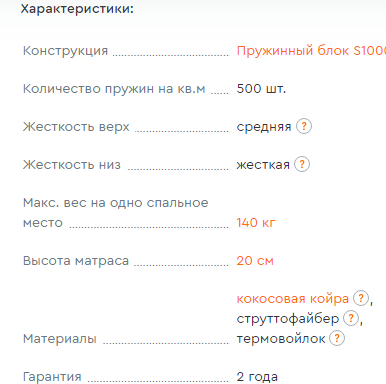
Task: Click the 20 см height link
Action: point(255,260)
